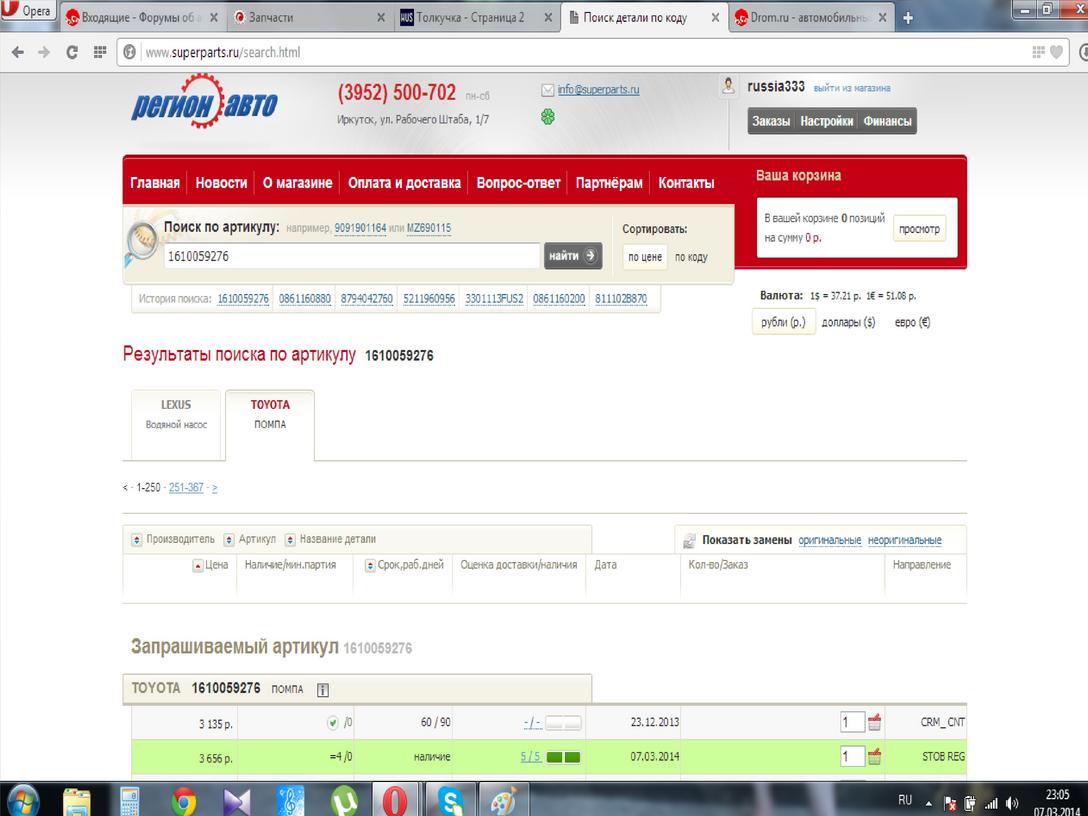This screenshot has height=816, width=1088.
Task: Show неоригинальные replacements
Action: pyautogui.click(x=905, y=540)
